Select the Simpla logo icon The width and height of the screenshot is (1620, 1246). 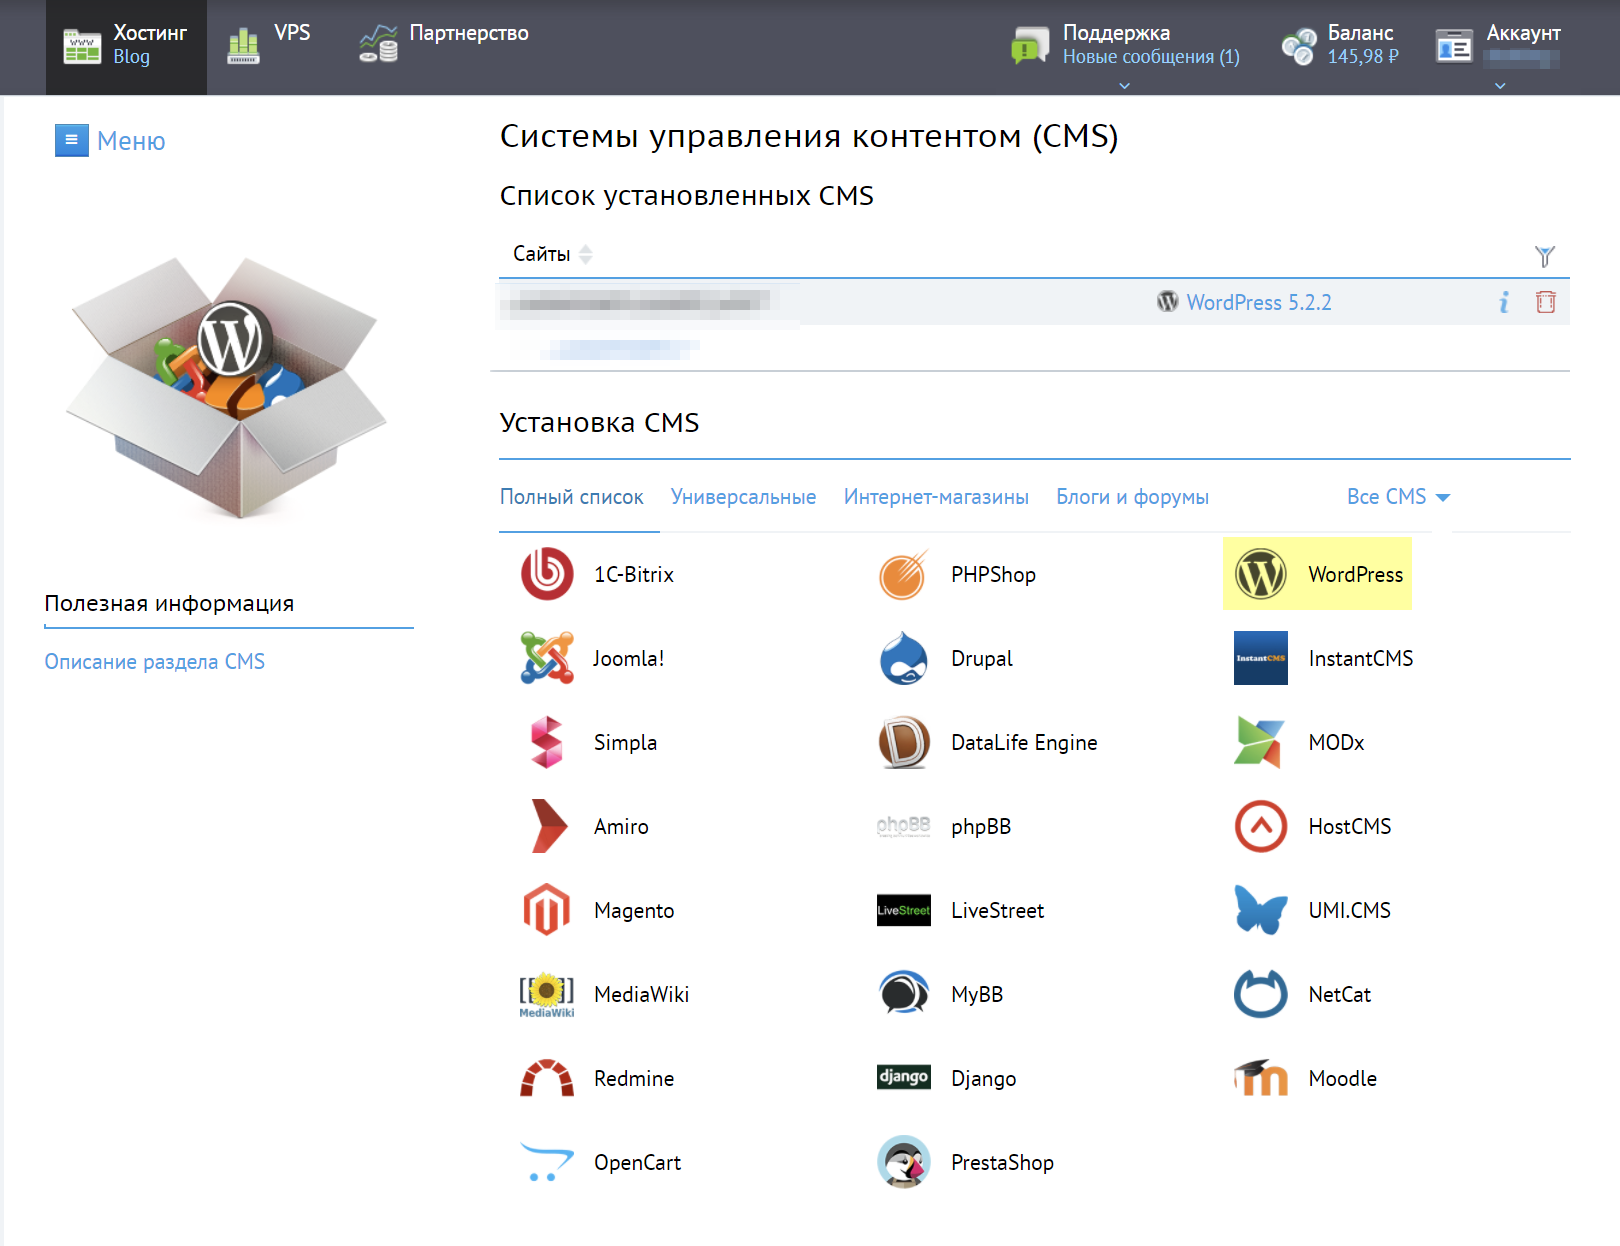[x=547, y=742]
